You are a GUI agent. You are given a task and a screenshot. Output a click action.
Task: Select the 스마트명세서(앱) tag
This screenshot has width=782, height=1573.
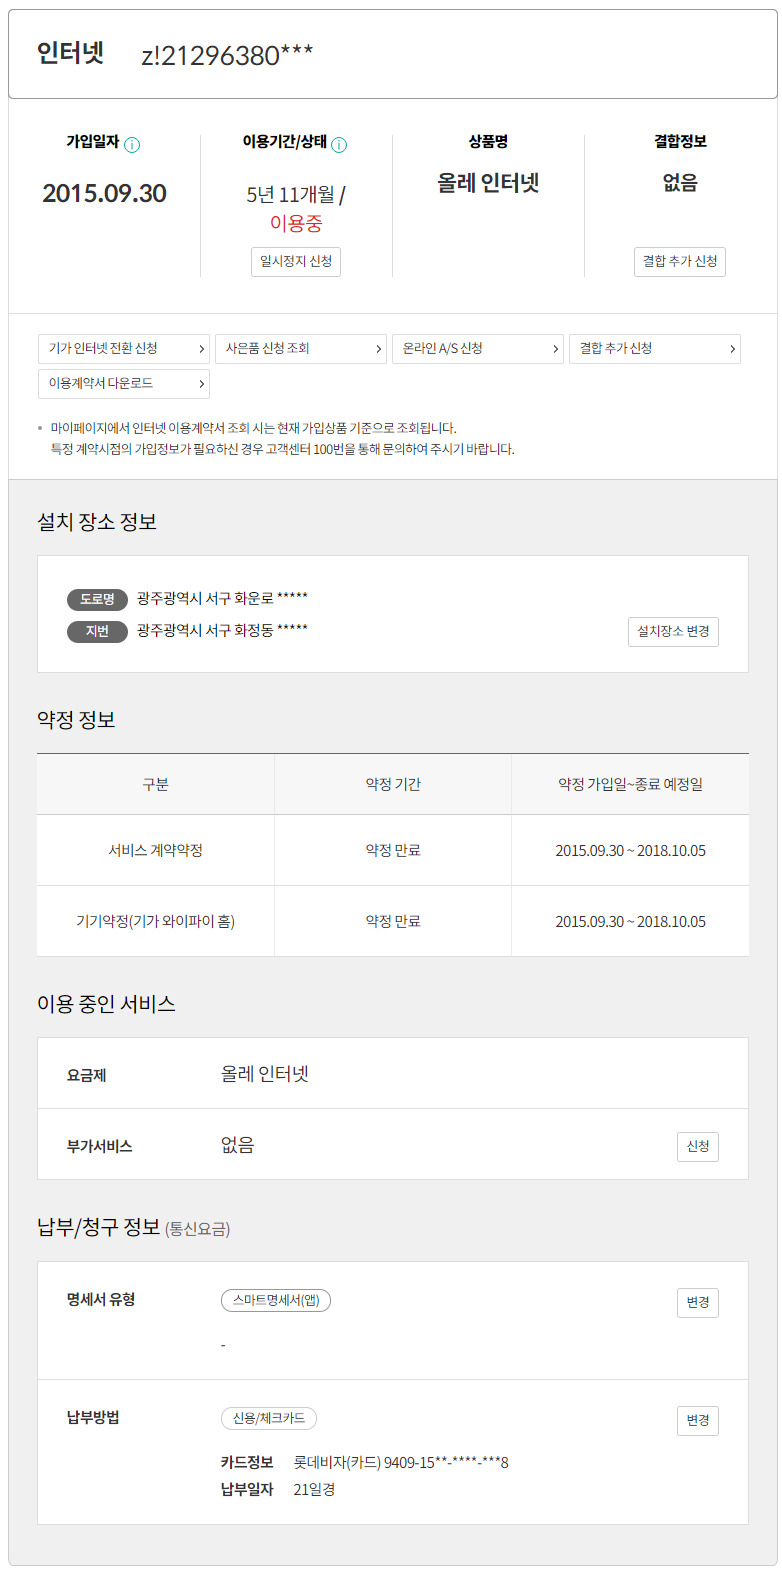(x=276, y=1300)
